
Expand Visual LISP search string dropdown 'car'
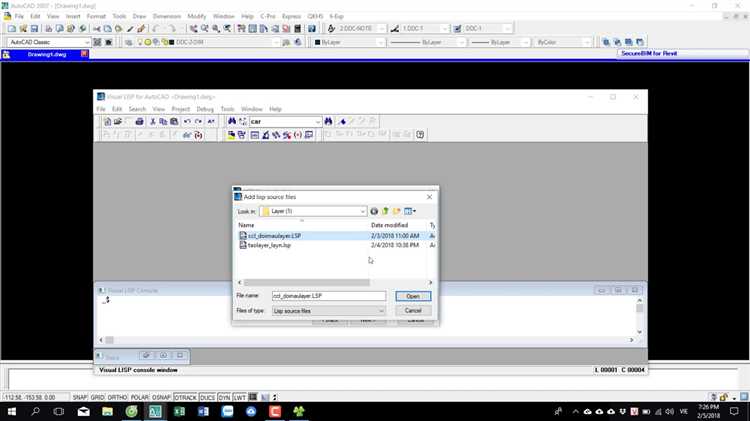point(318,122)
